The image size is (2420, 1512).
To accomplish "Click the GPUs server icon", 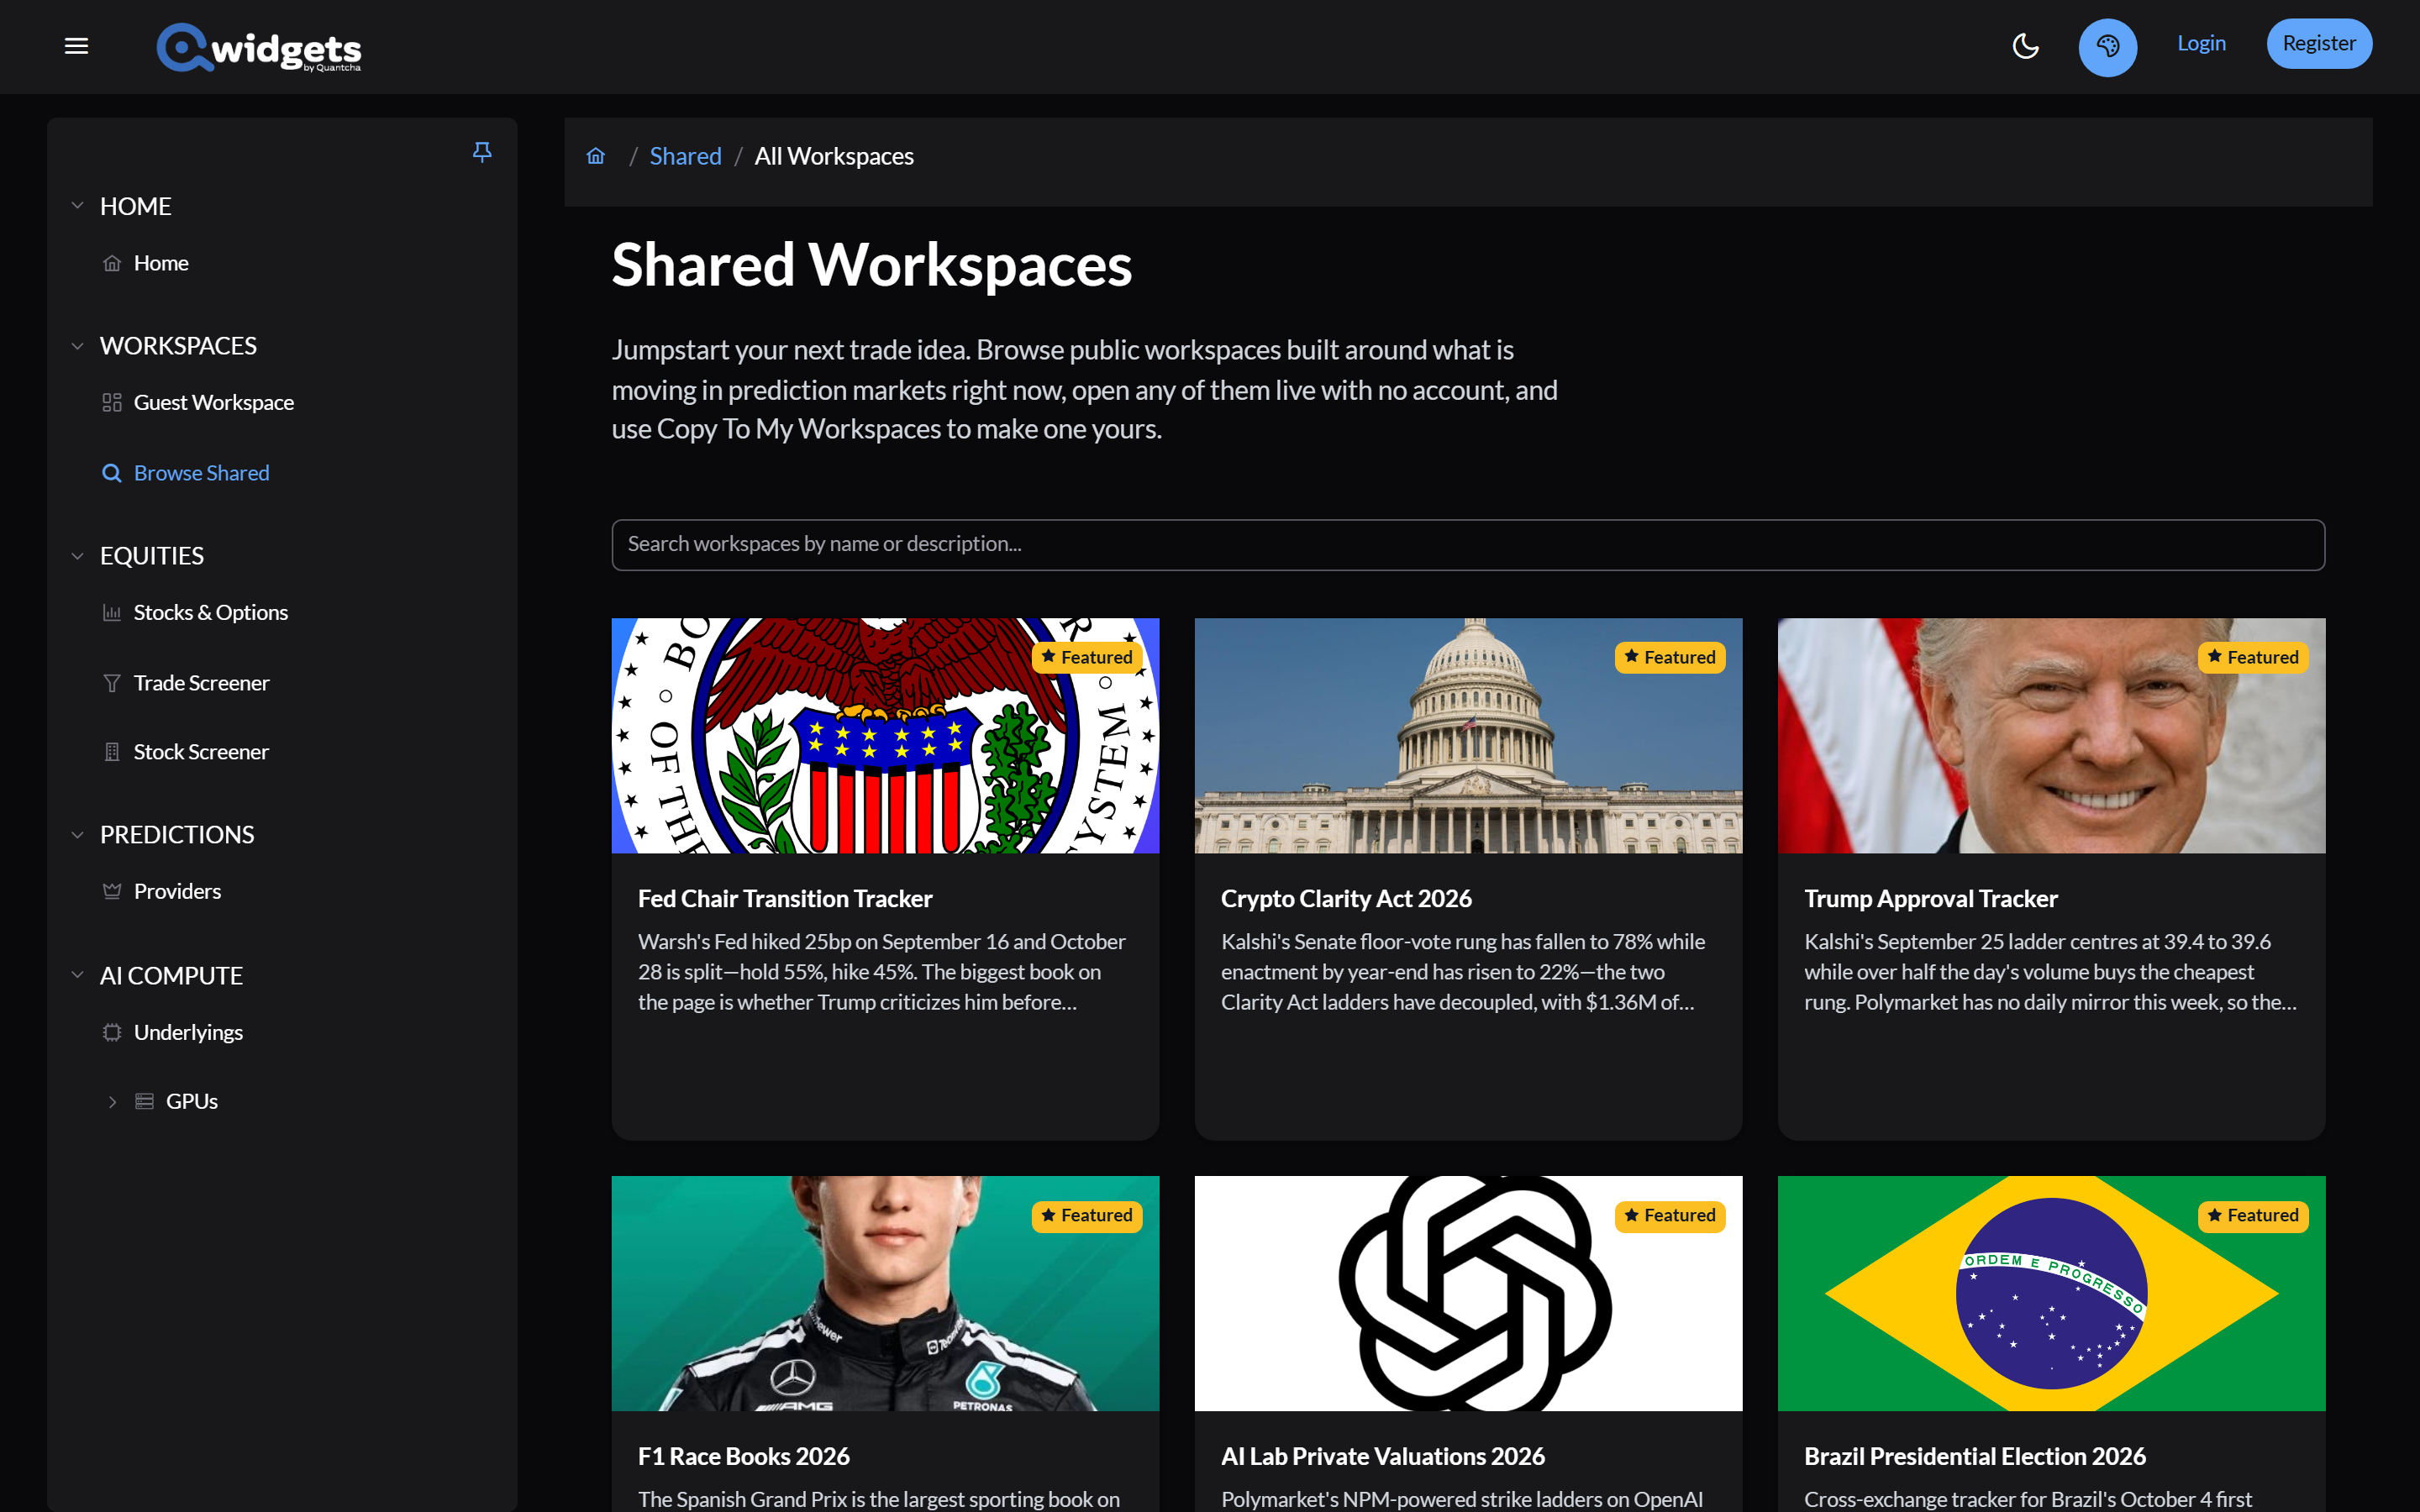I will 144,1101.
